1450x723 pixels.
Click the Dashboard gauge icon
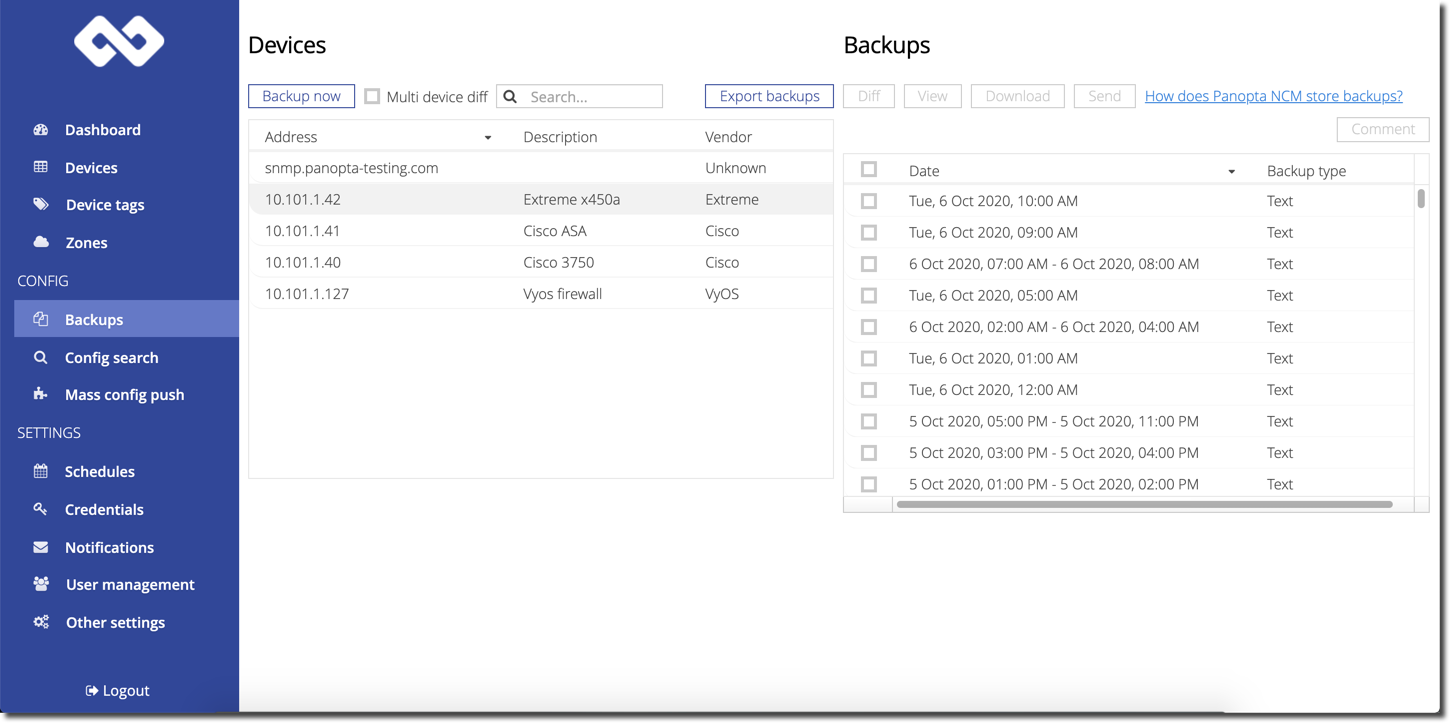tap(41, 130)
